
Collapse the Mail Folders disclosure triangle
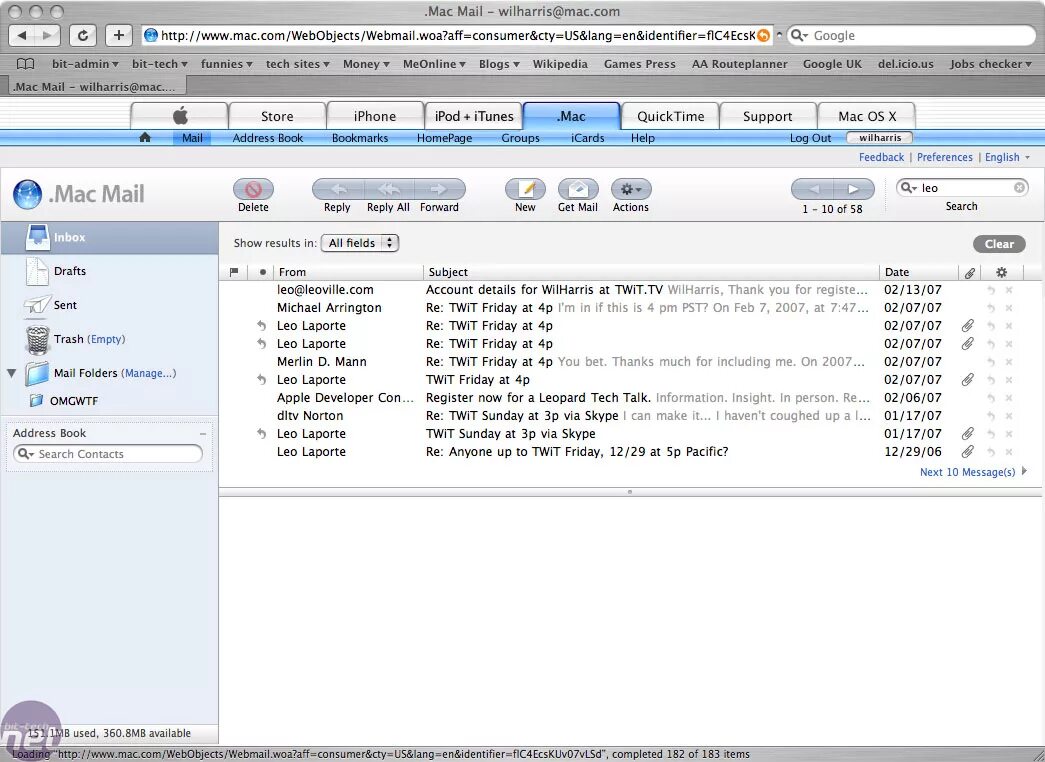click(x=11, y=373)
